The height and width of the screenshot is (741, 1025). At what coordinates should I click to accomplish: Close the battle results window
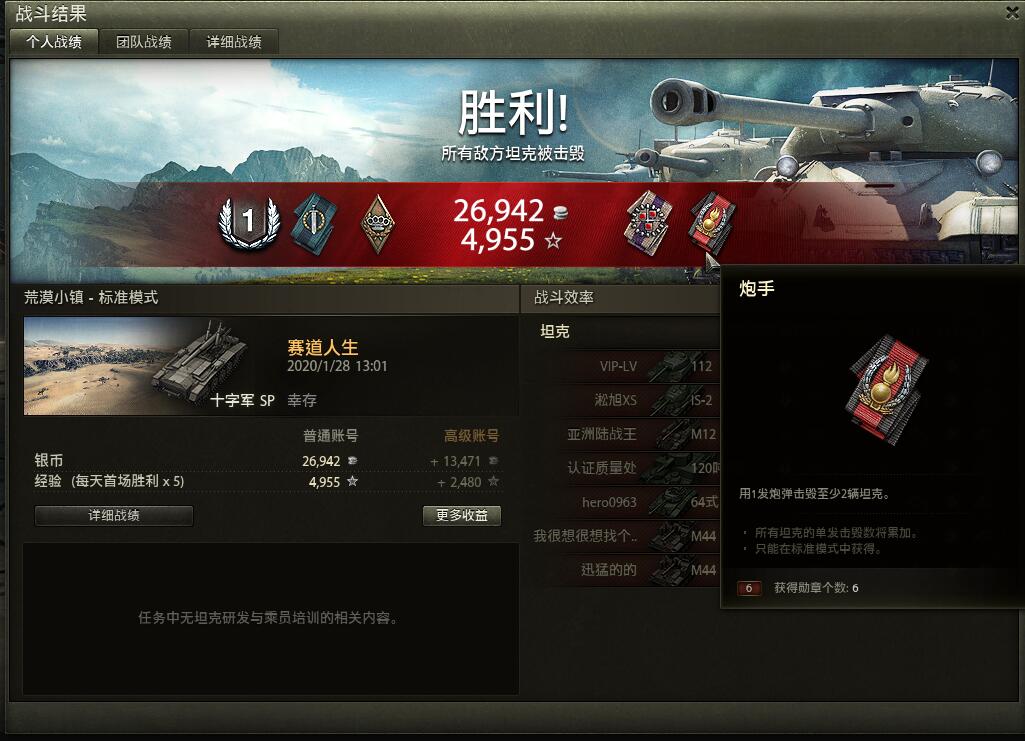coord(1013,12)
